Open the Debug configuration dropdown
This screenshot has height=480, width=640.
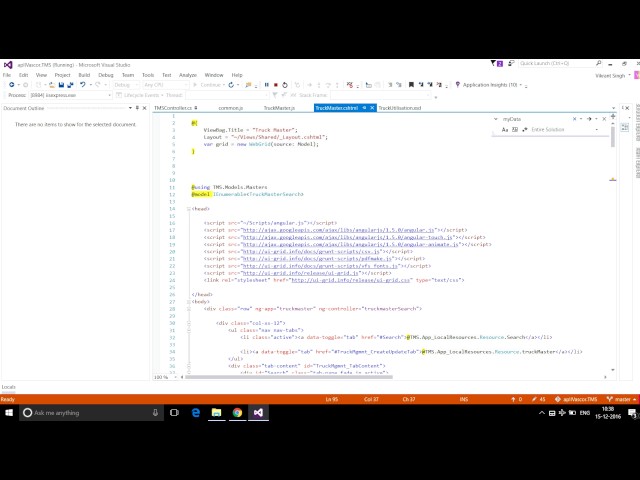125,85
